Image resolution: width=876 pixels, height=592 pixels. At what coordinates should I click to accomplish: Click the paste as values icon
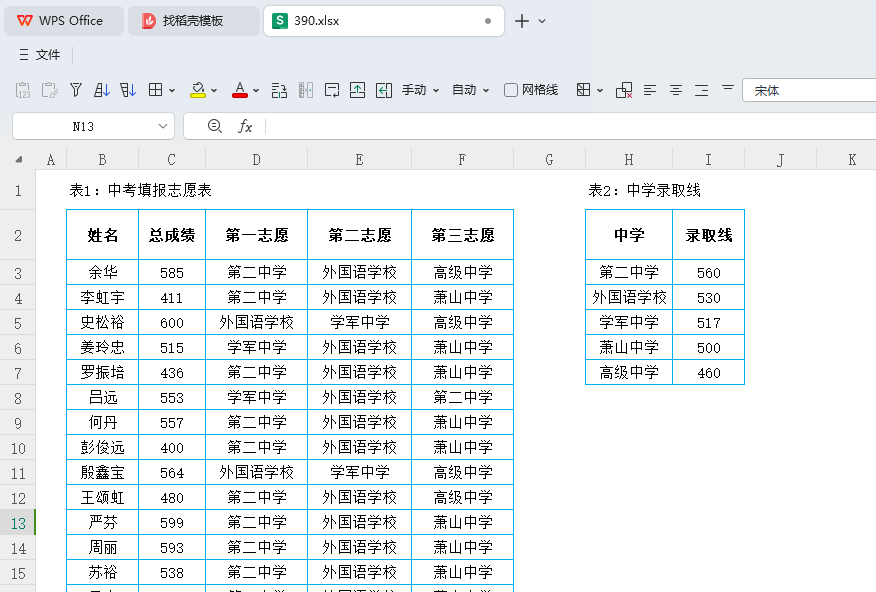[x=23, y=90]
